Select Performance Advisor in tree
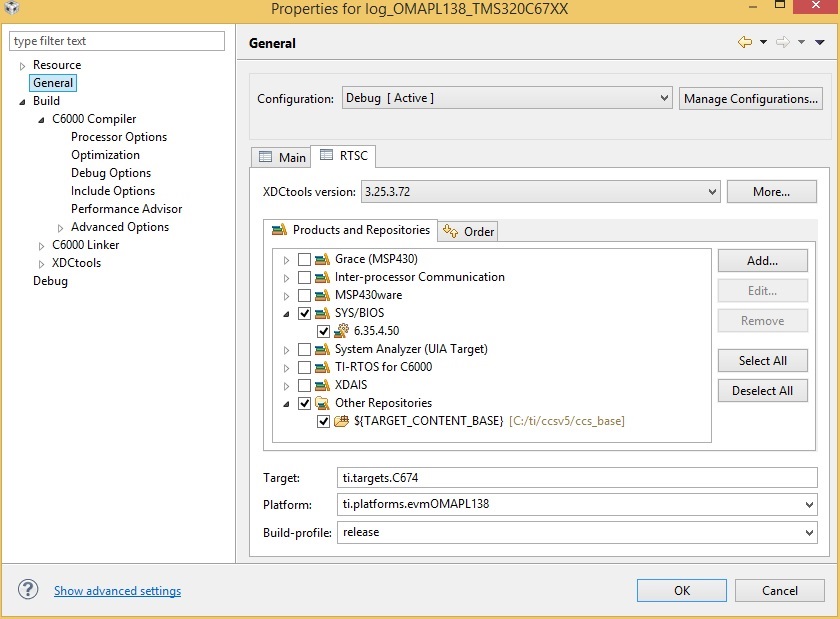 click(x=126, y=209)
